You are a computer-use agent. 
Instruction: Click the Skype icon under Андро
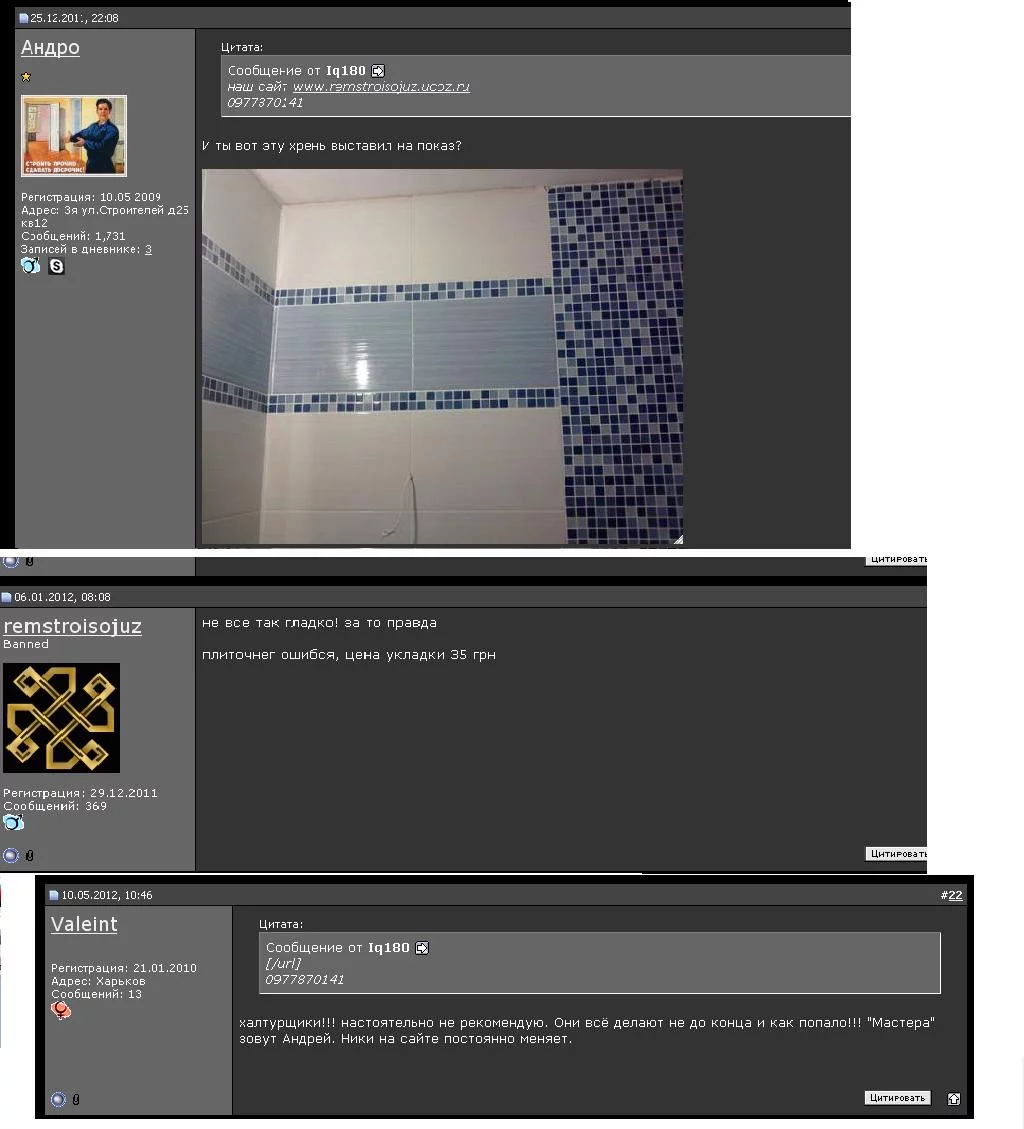56,266
